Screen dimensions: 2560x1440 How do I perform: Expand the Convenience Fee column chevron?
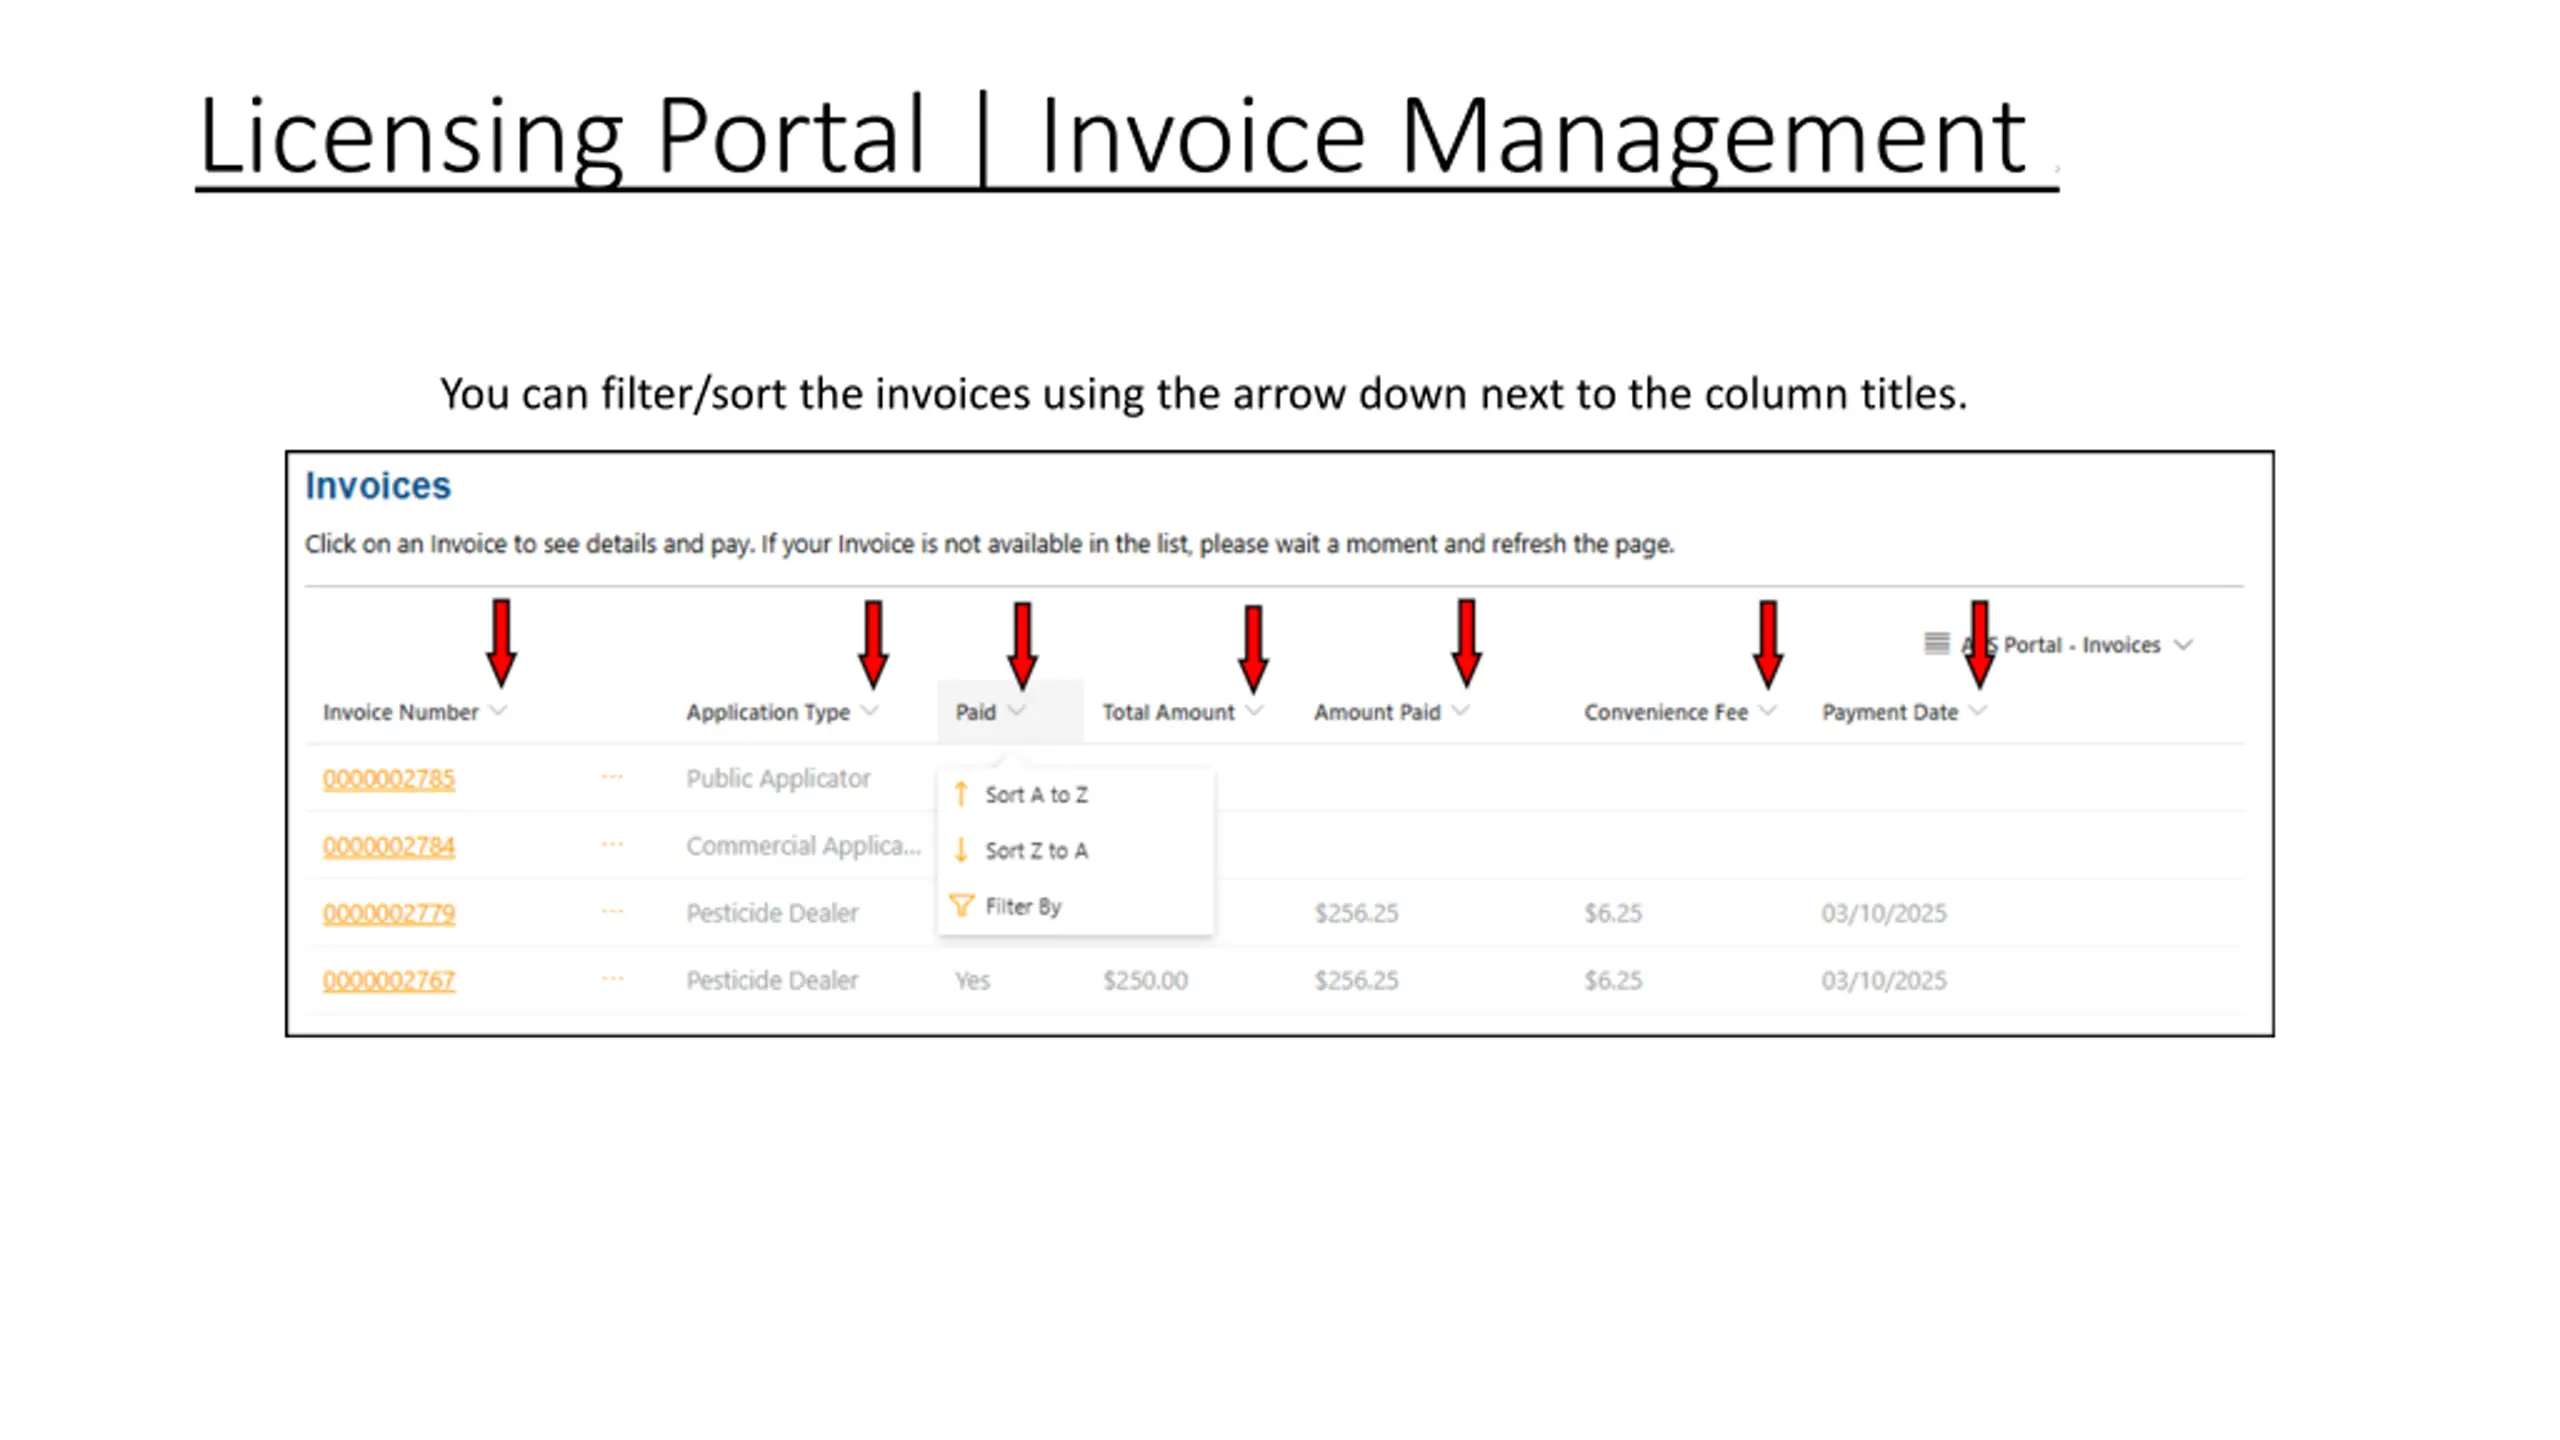1767,711
